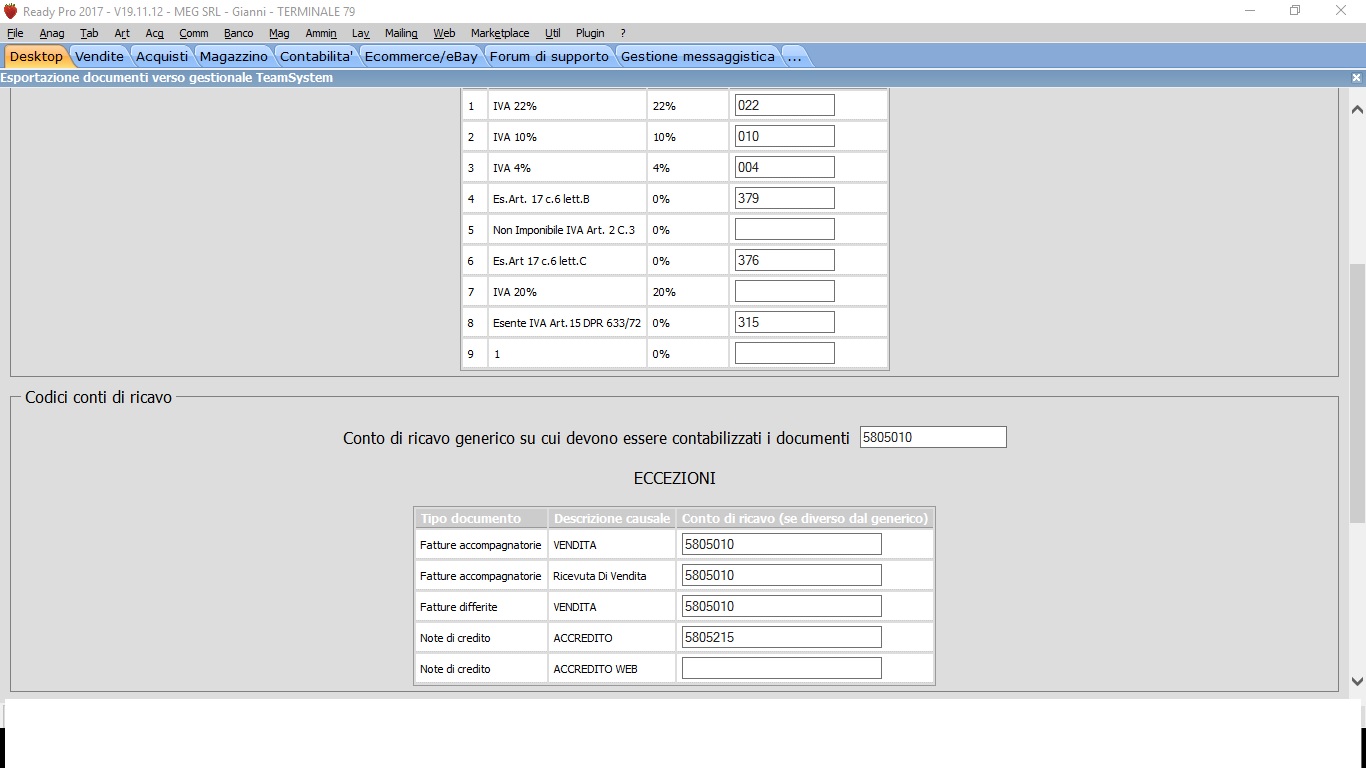Click the 'Esente IVA Art.15 DPR 633/72' cell
The image size is (1366, 768).
(x=567, y=323)
